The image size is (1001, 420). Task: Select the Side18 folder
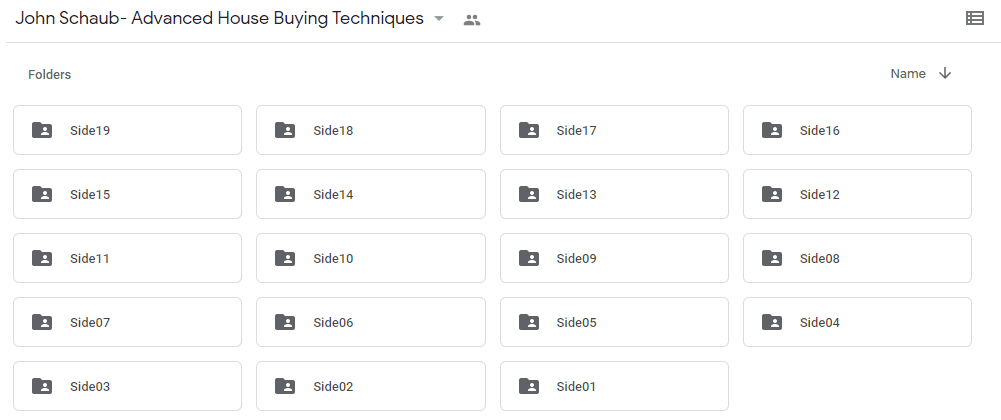[x=371, y=130]
